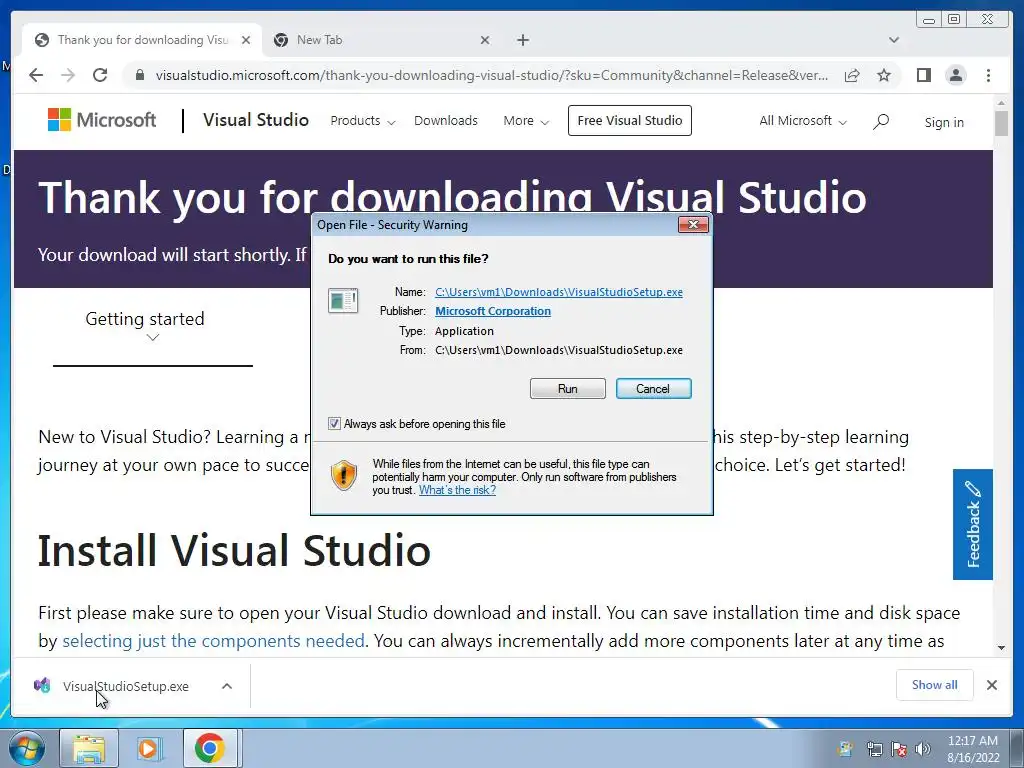Screen dimensions: 1024x768
Task: Click the Microsoft Corporation publisher link
Action: pos(493,311)
